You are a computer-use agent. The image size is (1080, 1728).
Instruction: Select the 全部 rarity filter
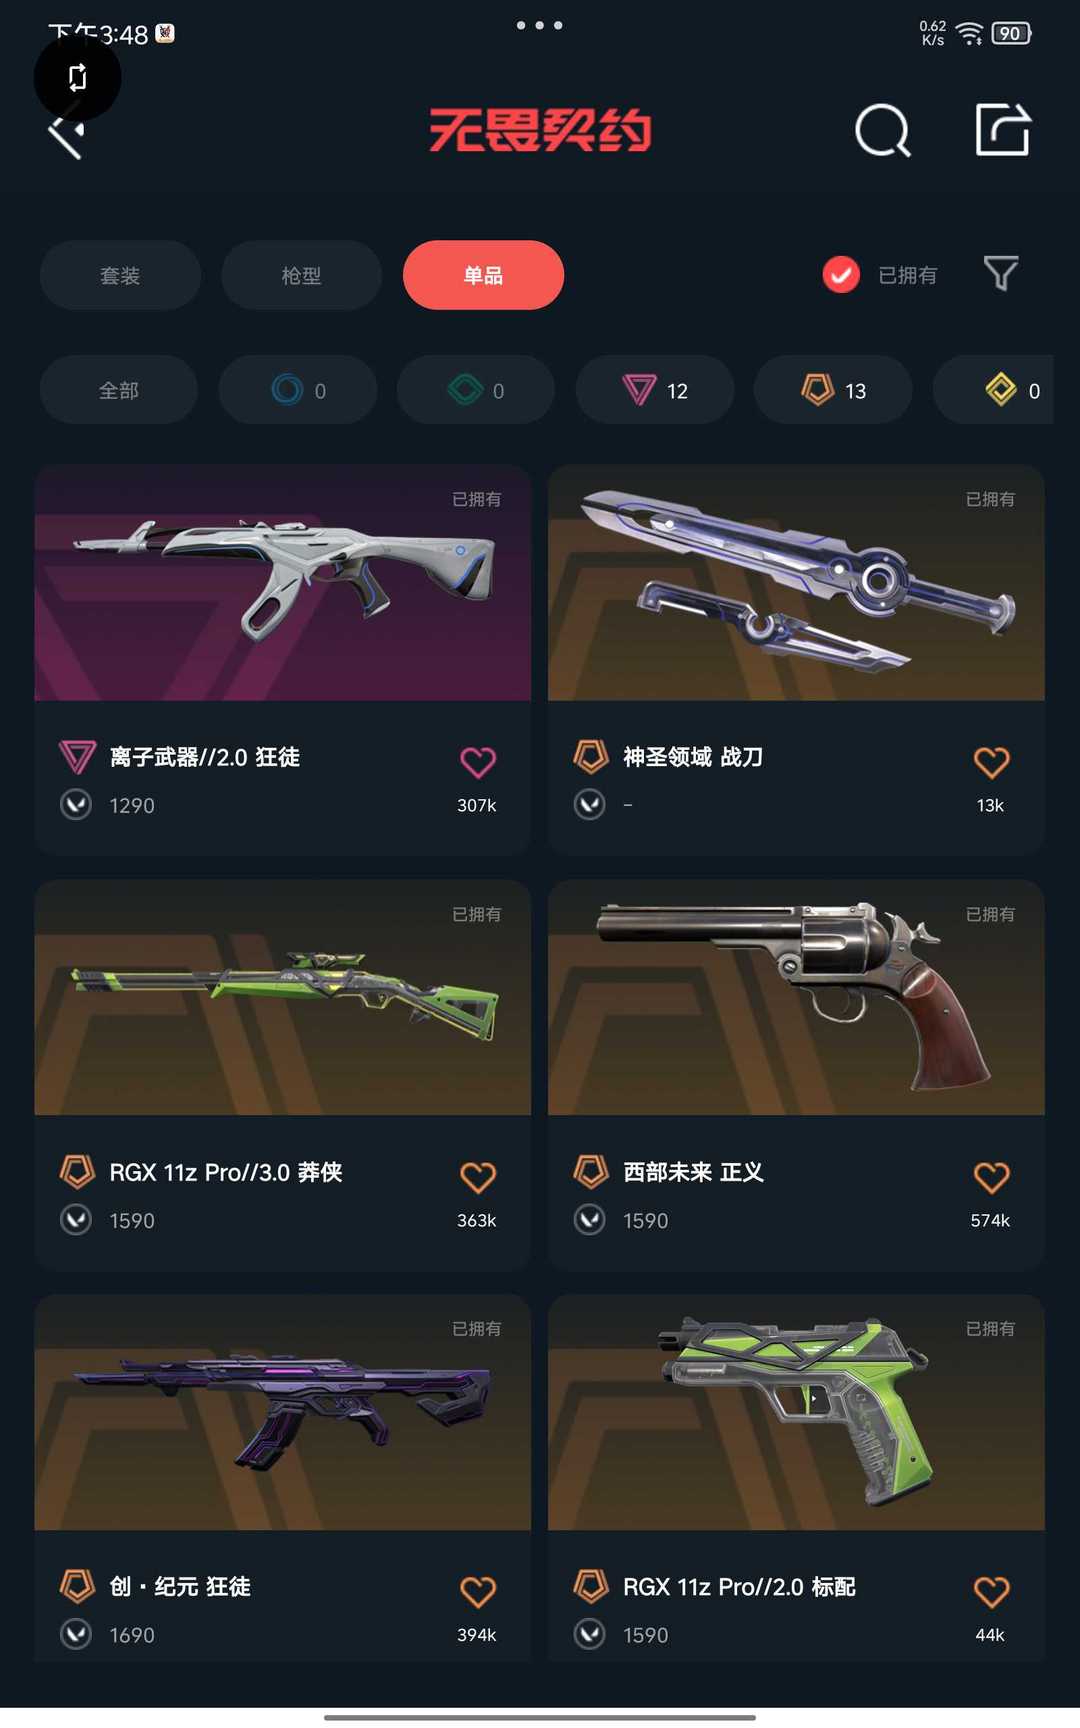119,390
